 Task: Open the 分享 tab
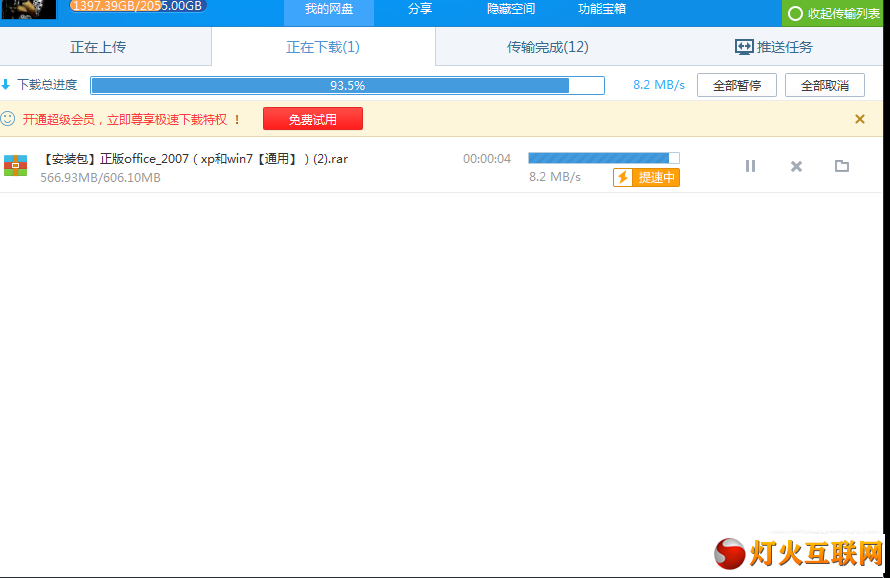pyautogui.click(x=420, y=9)
